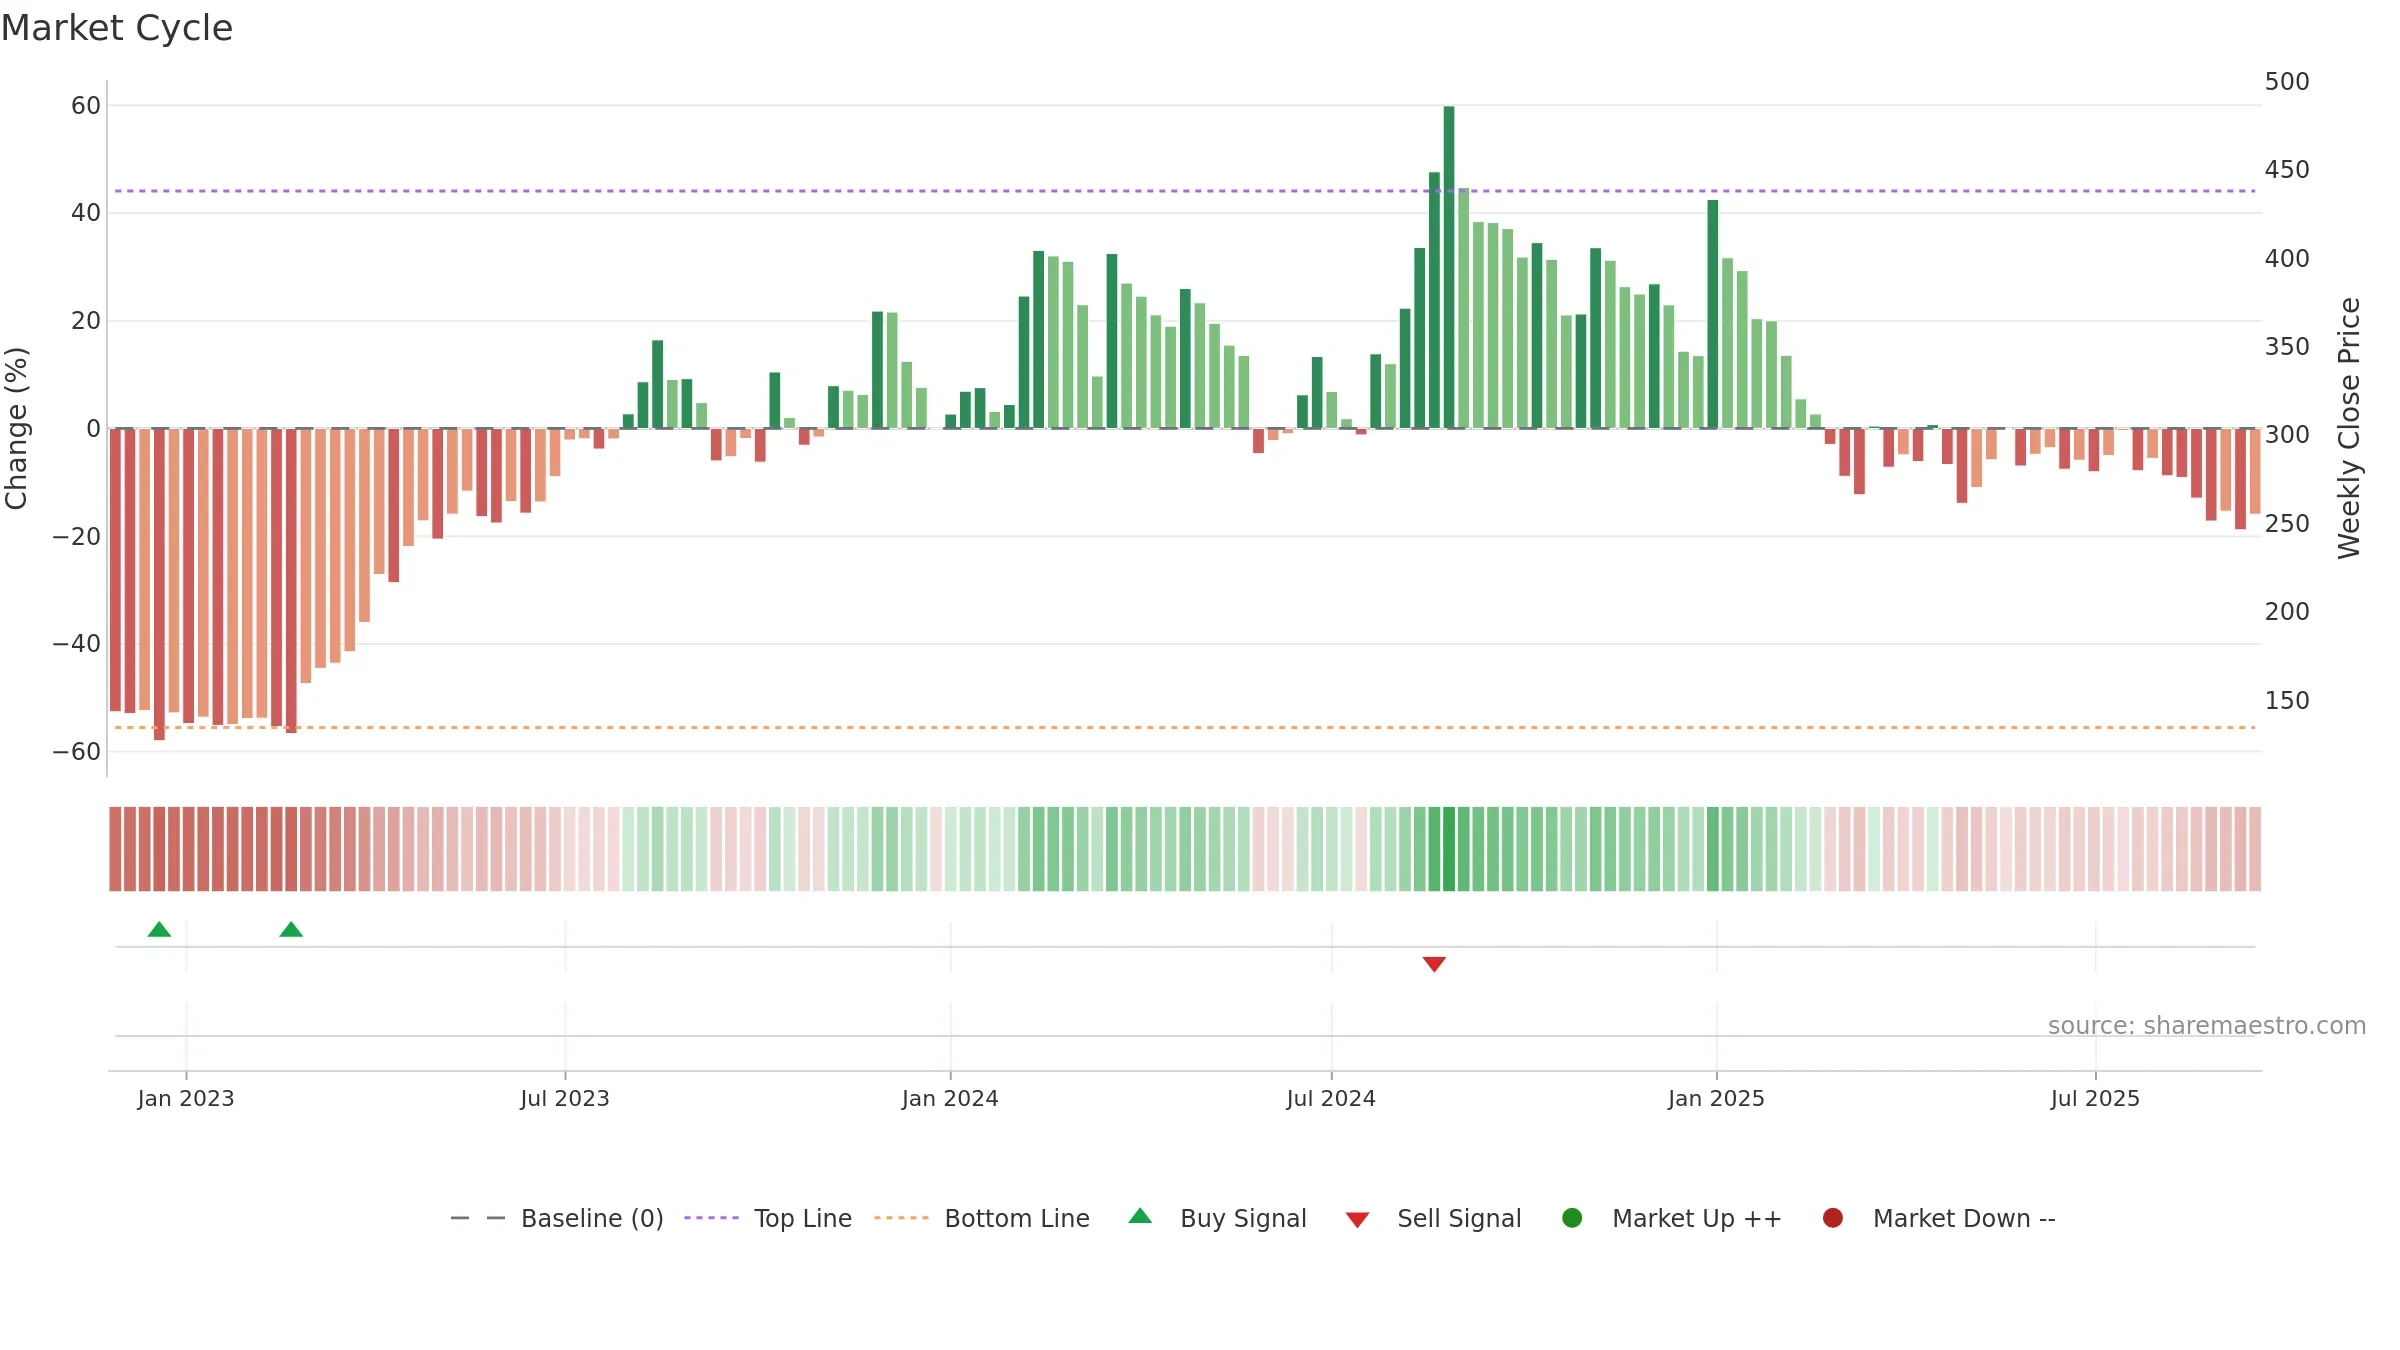Toggle the Sell Signal legend label
2400x1350 pixels.
1459,1218
